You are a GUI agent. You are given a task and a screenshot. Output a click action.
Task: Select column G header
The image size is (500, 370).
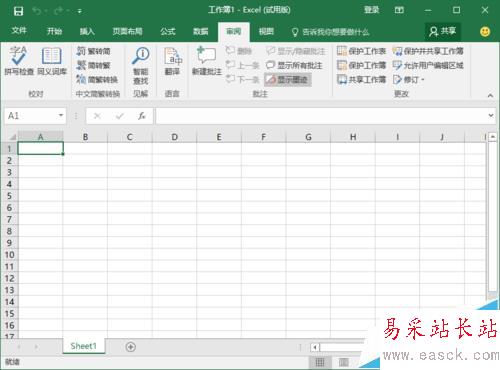point(308,137)
